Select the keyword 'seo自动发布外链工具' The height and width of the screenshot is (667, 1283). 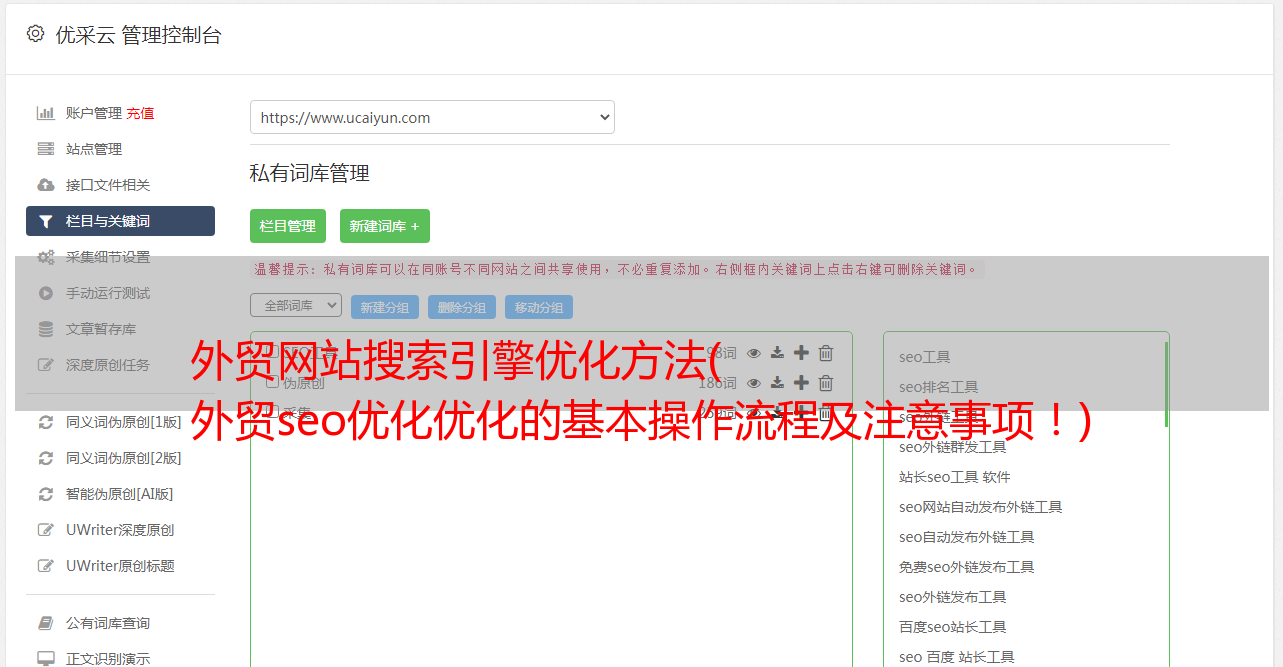point(967,537)
